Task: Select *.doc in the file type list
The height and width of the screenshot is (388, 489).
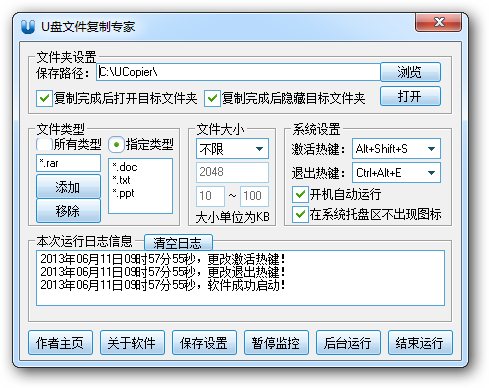Action: (125, 167)
